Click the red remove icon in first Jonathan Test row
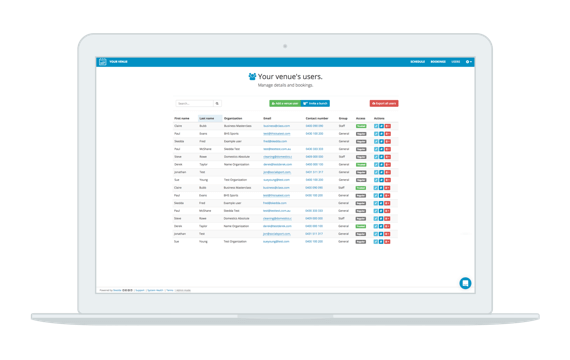 click(x=388, y=172)
